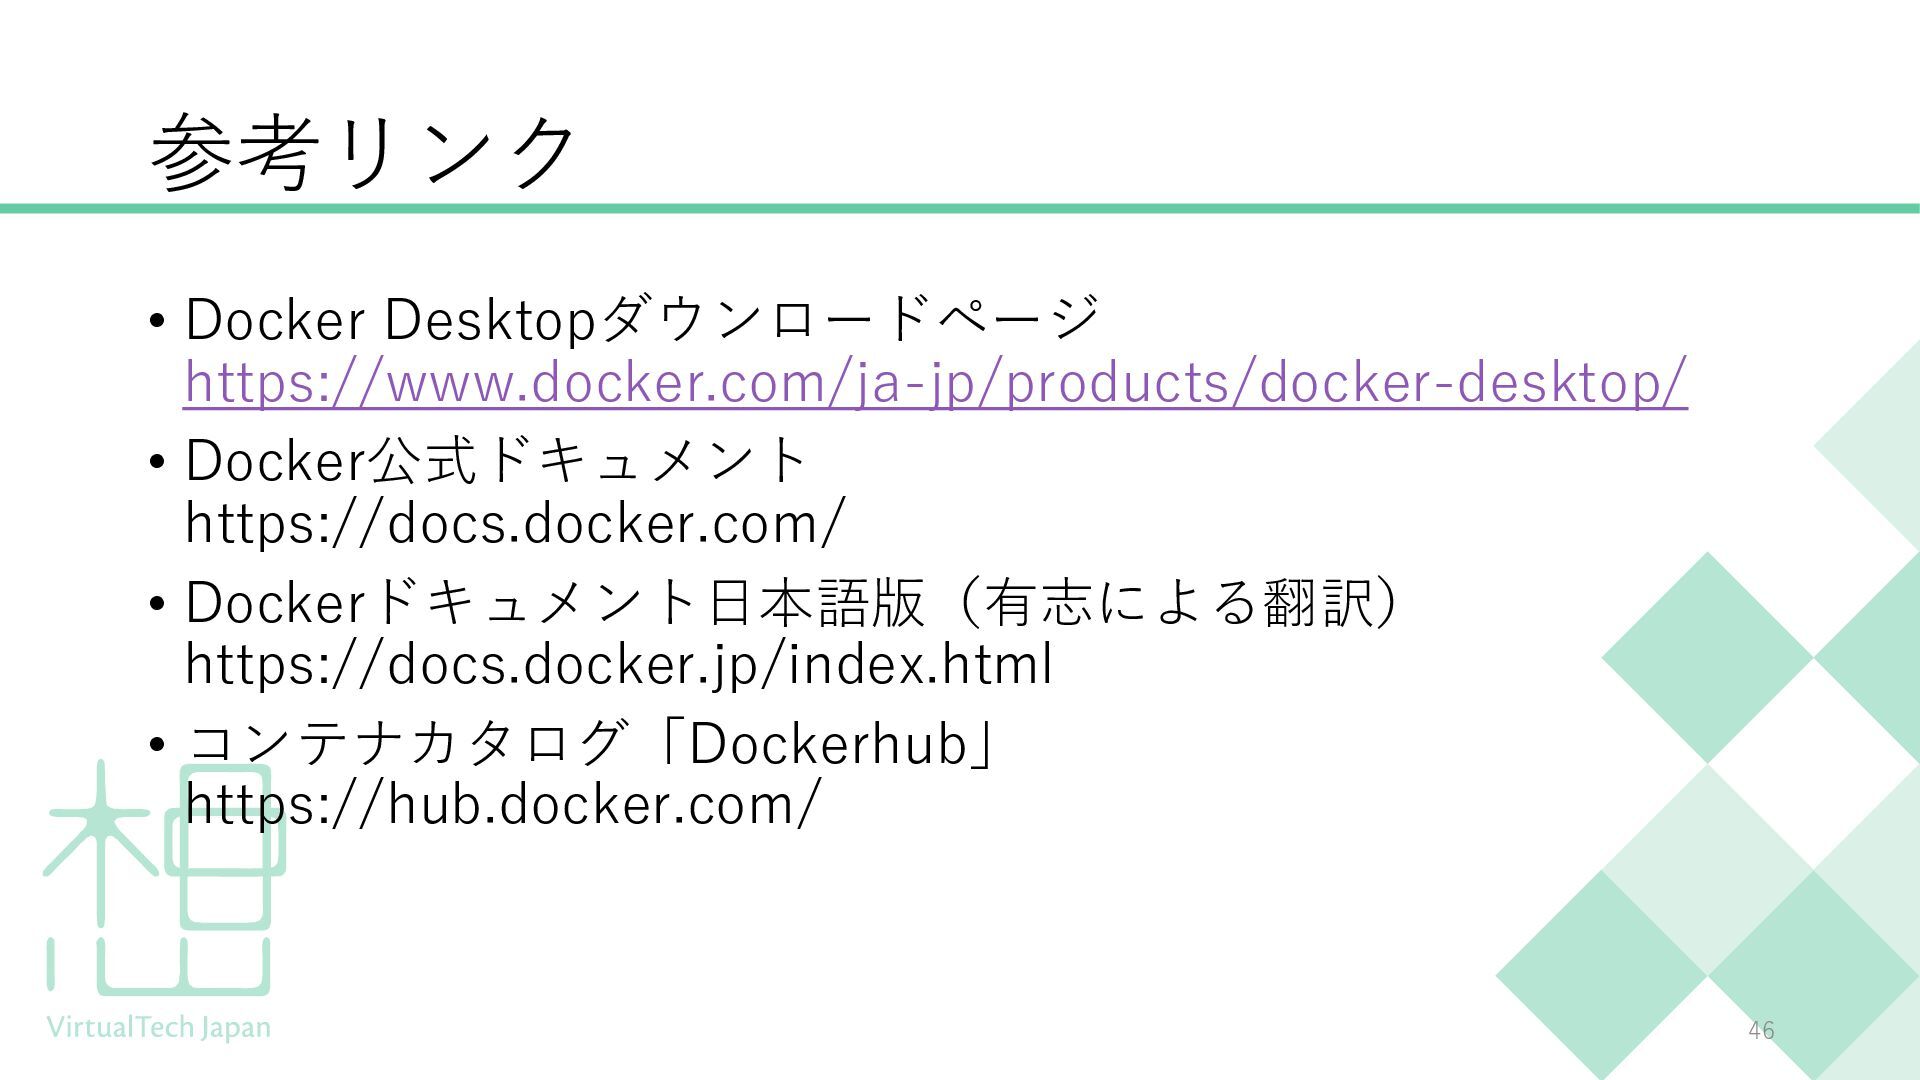Screen dimensions: 1920x1080
Task: Click the Docker公式ドキュメント bullet text
Action: point(497,461)
